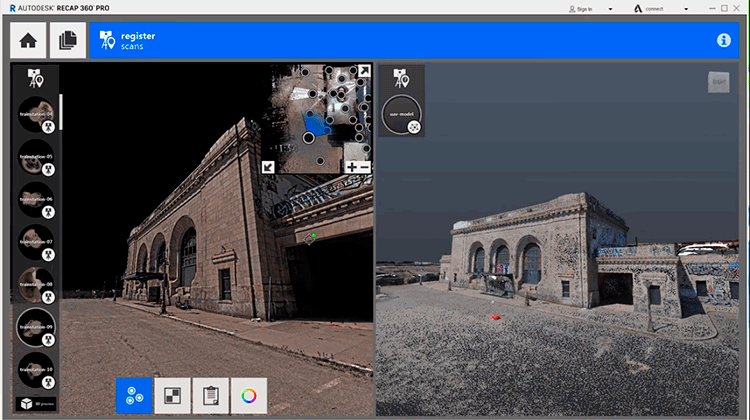Open the Sign In dropdown
This screenshot has width=750, height=420.
(588, 8)
